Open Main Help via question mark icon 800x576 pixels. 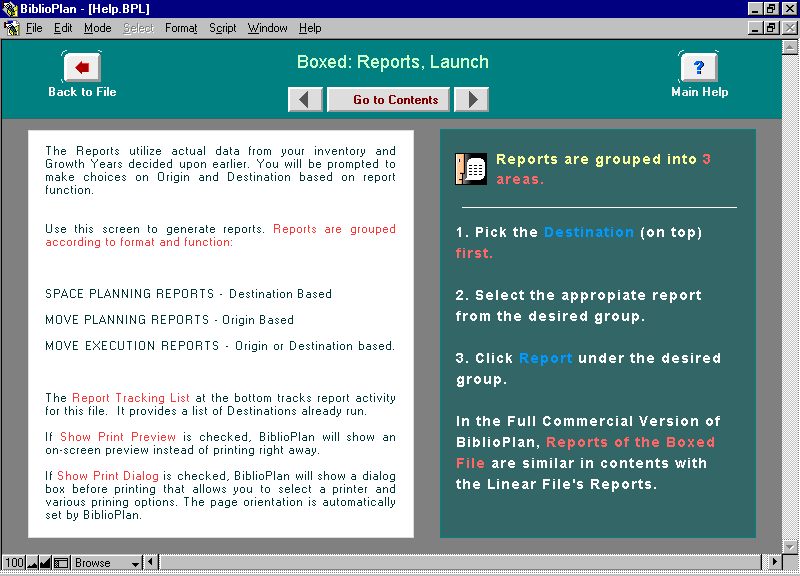click(x=699, y=67)
